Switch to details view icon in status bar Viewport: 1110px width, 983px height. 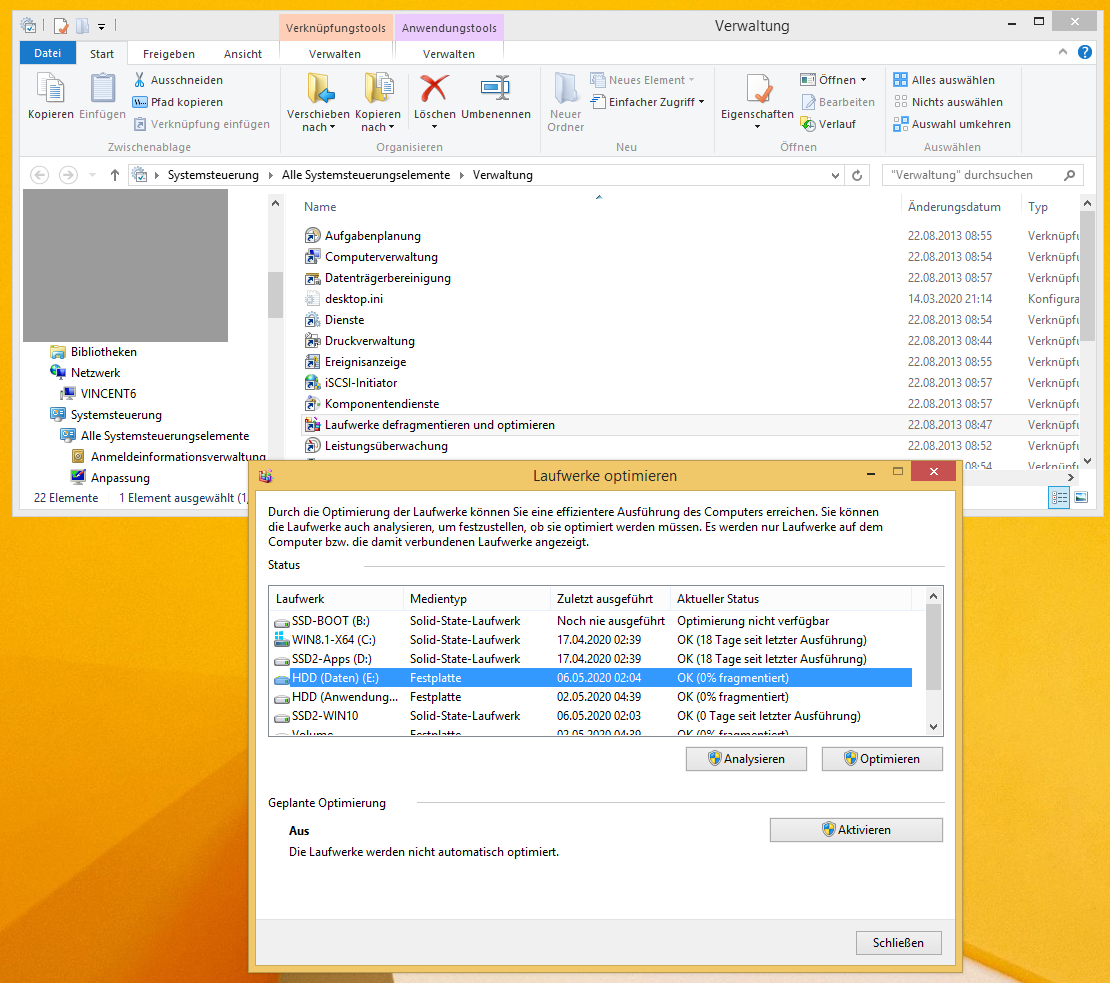pyautogui.click(x=1059, y=498)
